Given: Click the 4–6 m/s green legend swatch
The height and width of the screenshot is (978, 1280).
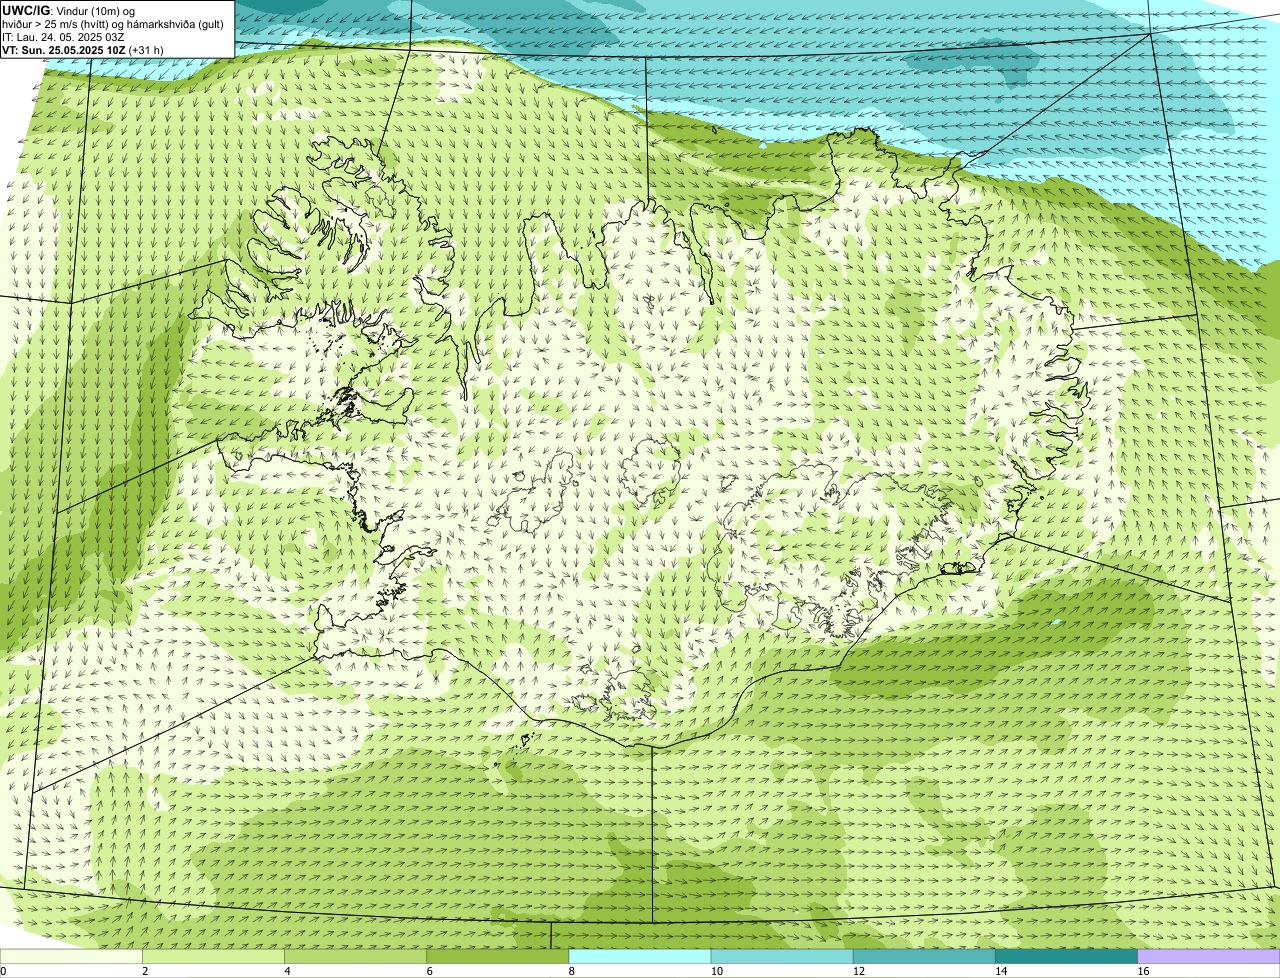Looking at the screenshot, I should (x=355, y=957).
